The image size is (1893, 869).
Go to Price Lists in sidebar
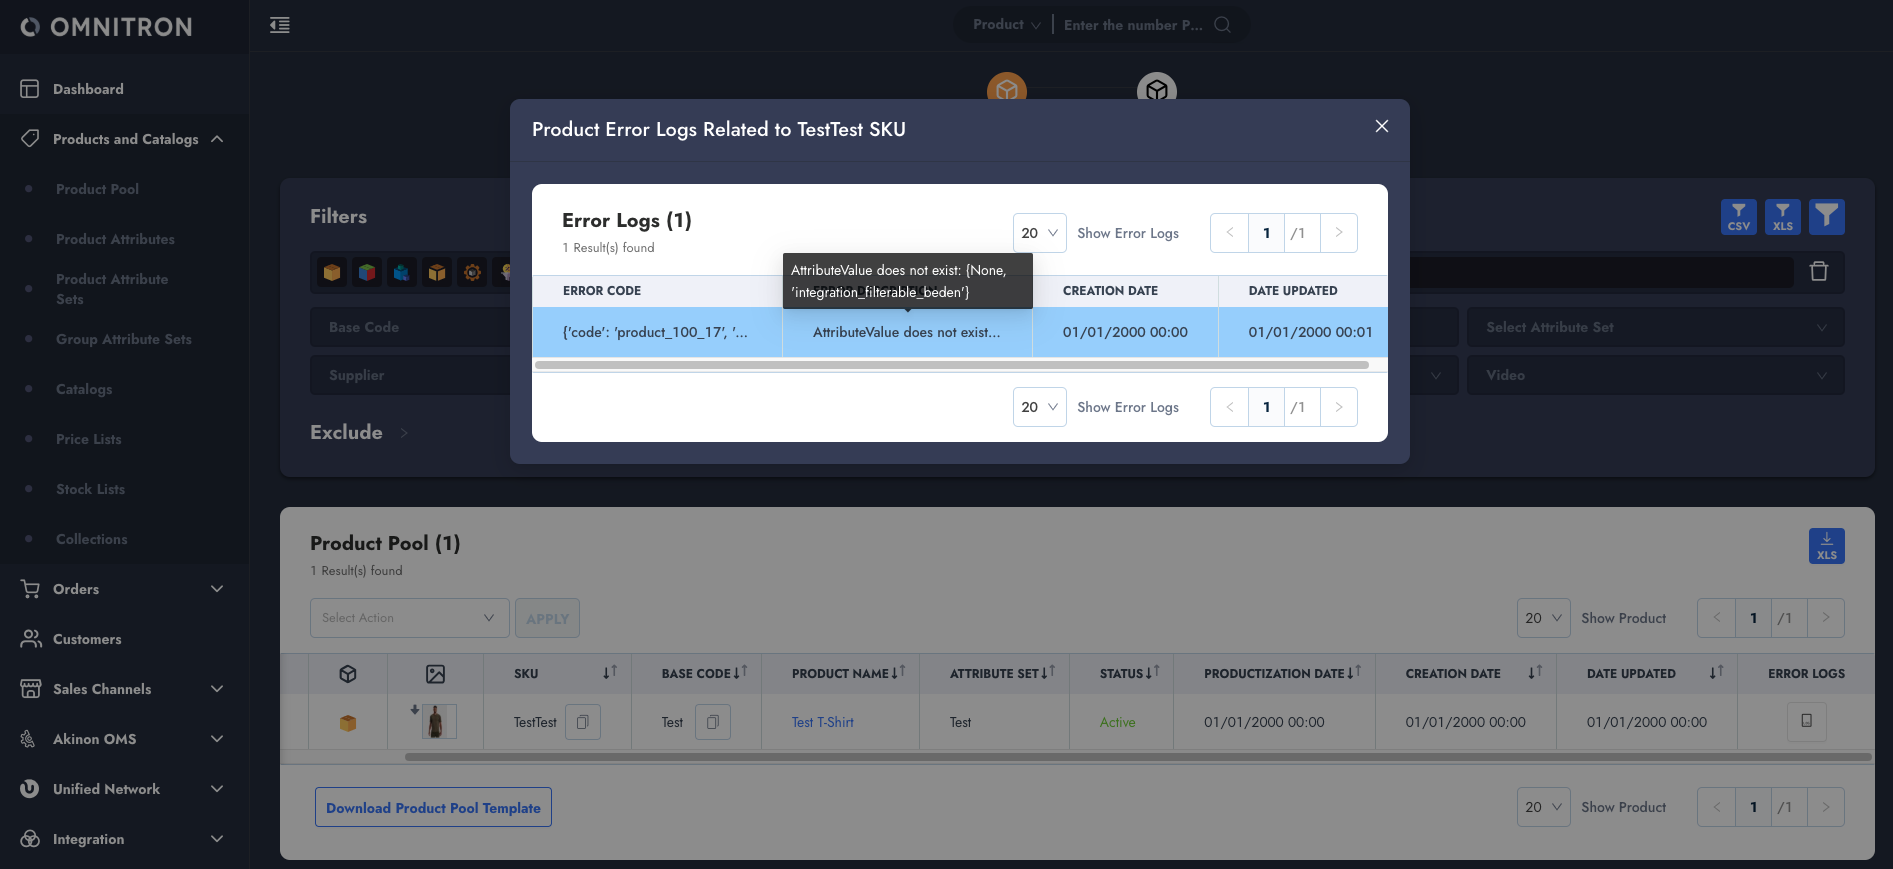88,439
